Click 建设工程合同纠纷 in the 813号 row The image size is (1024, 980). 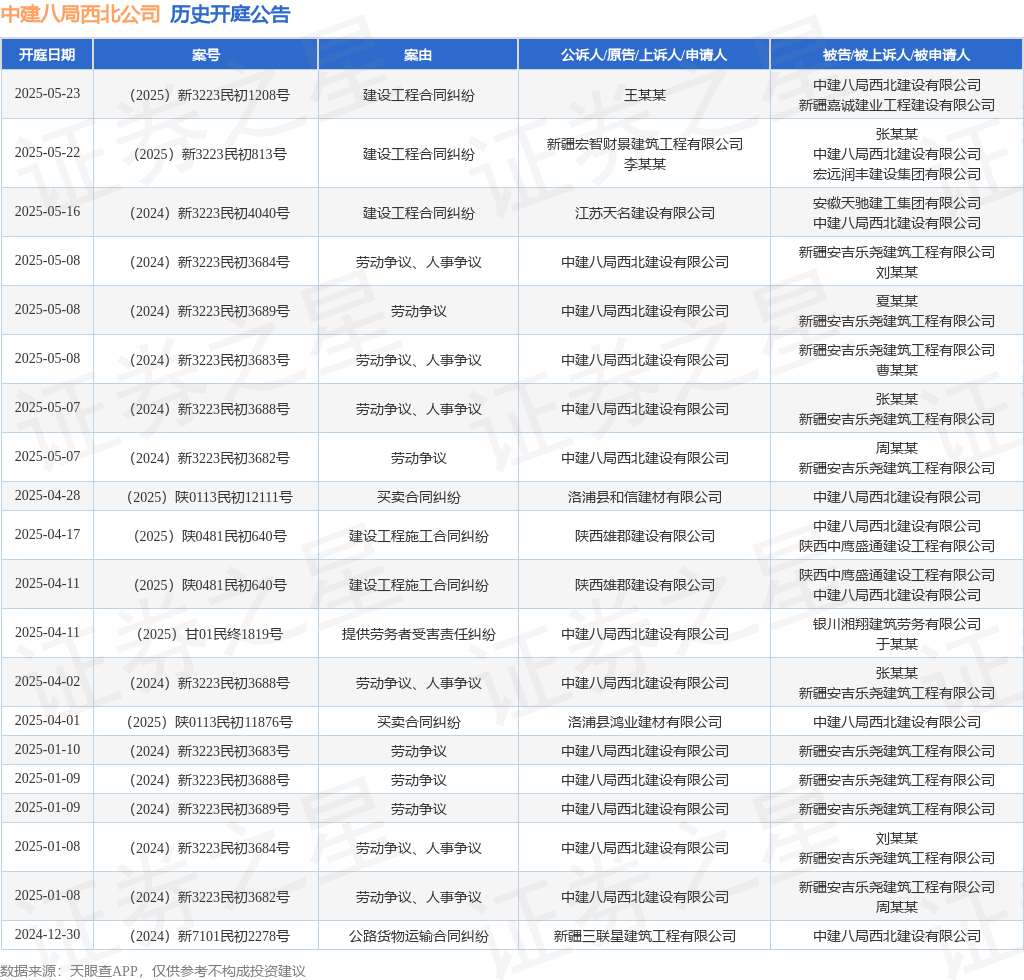tap(419, 154)
